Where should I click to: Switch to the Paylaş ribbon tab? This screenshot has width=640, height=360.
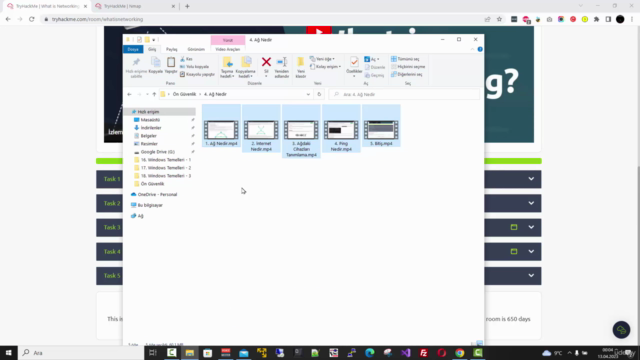tap(171, 49)
